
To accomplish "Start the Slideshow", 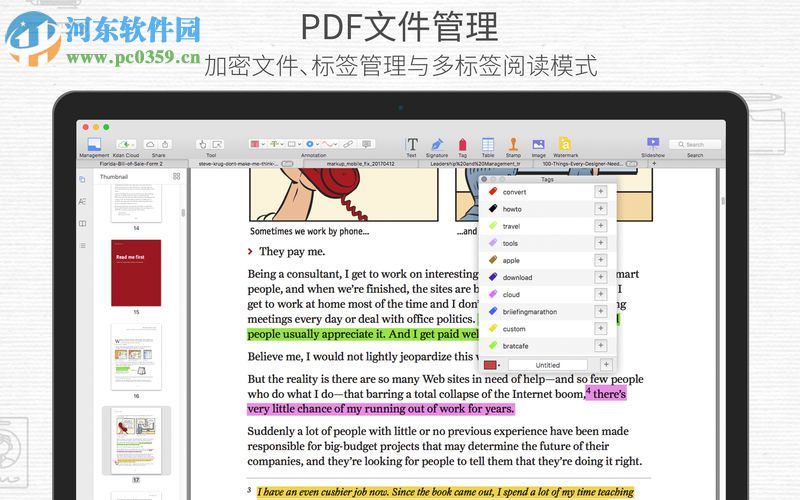I will click(653, 143).
